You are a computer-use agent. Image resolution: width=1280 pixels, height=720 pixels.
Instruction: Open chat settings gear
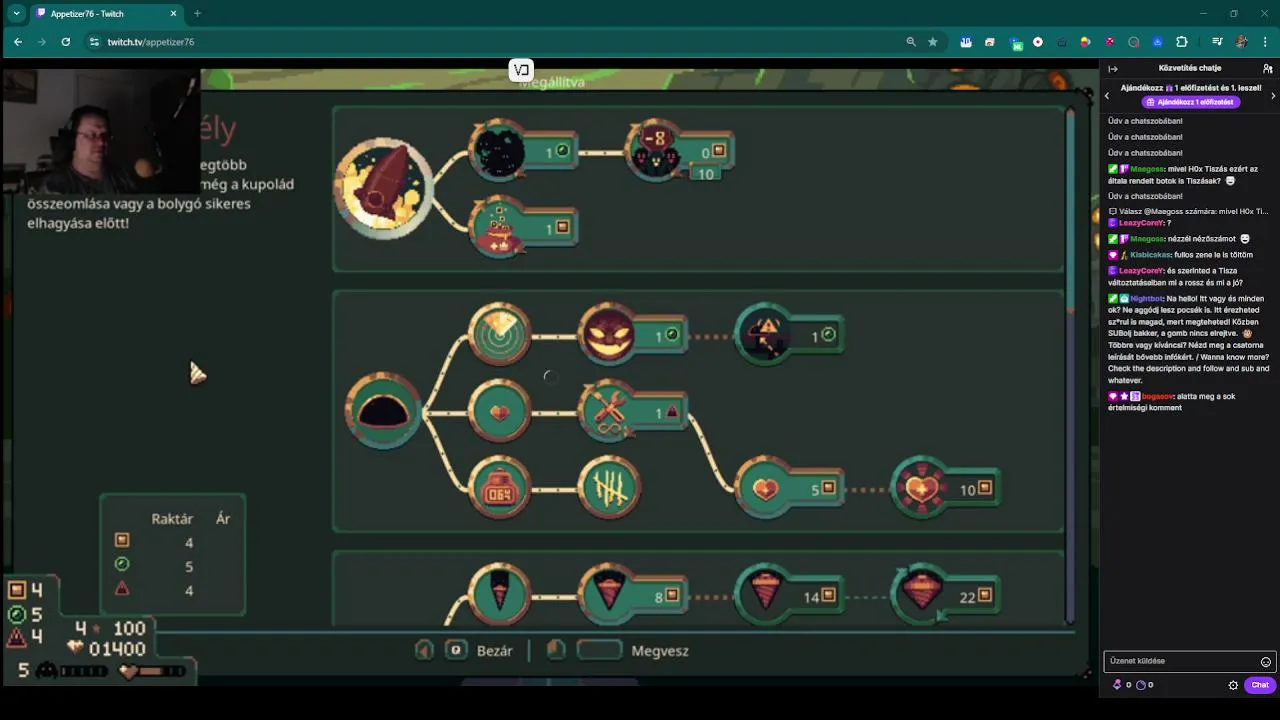pos(1233,685)
